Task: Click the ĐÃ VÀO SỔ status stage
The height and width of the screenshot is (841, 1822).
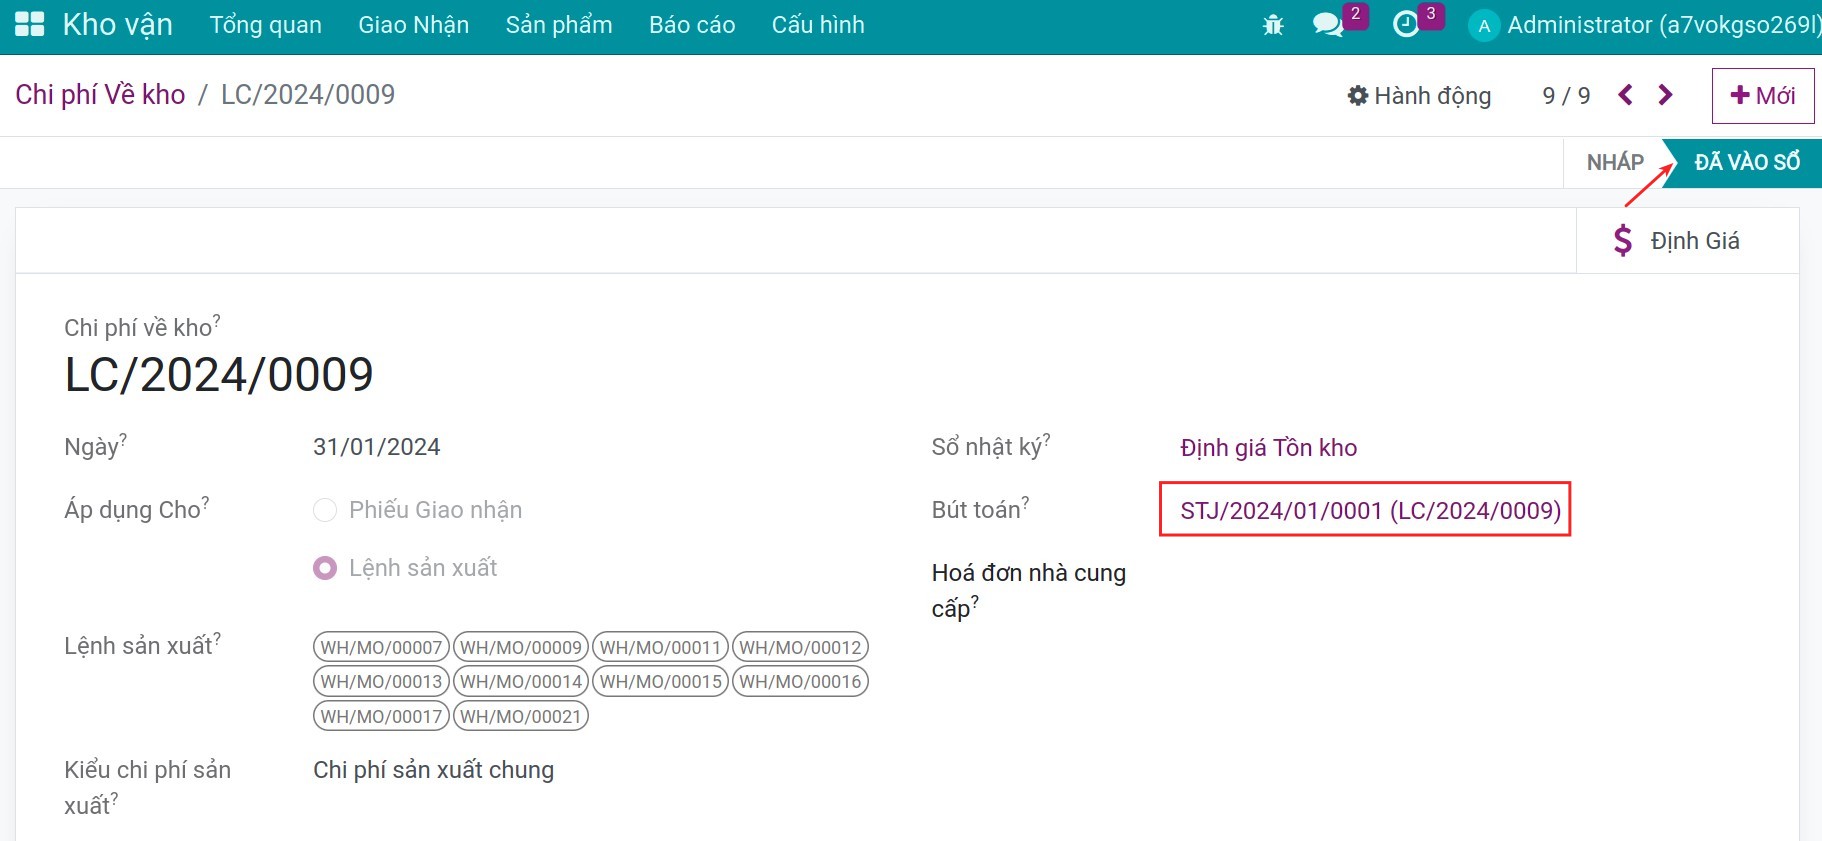Action: 1747,162
